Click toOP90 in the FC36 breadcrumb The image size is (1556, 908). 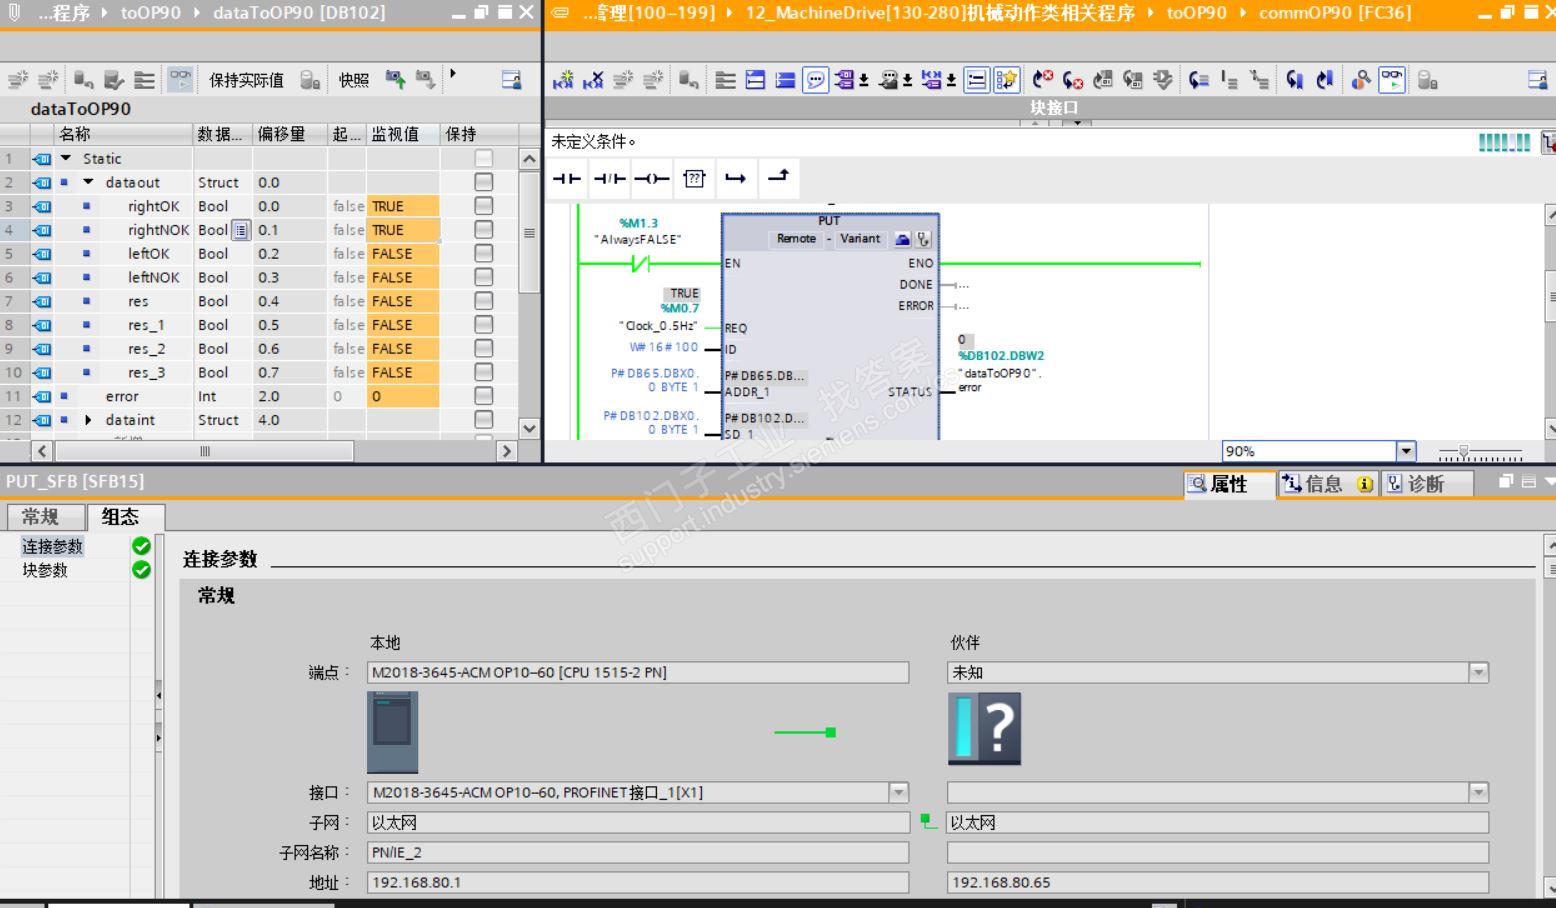tap(1196, 13)
